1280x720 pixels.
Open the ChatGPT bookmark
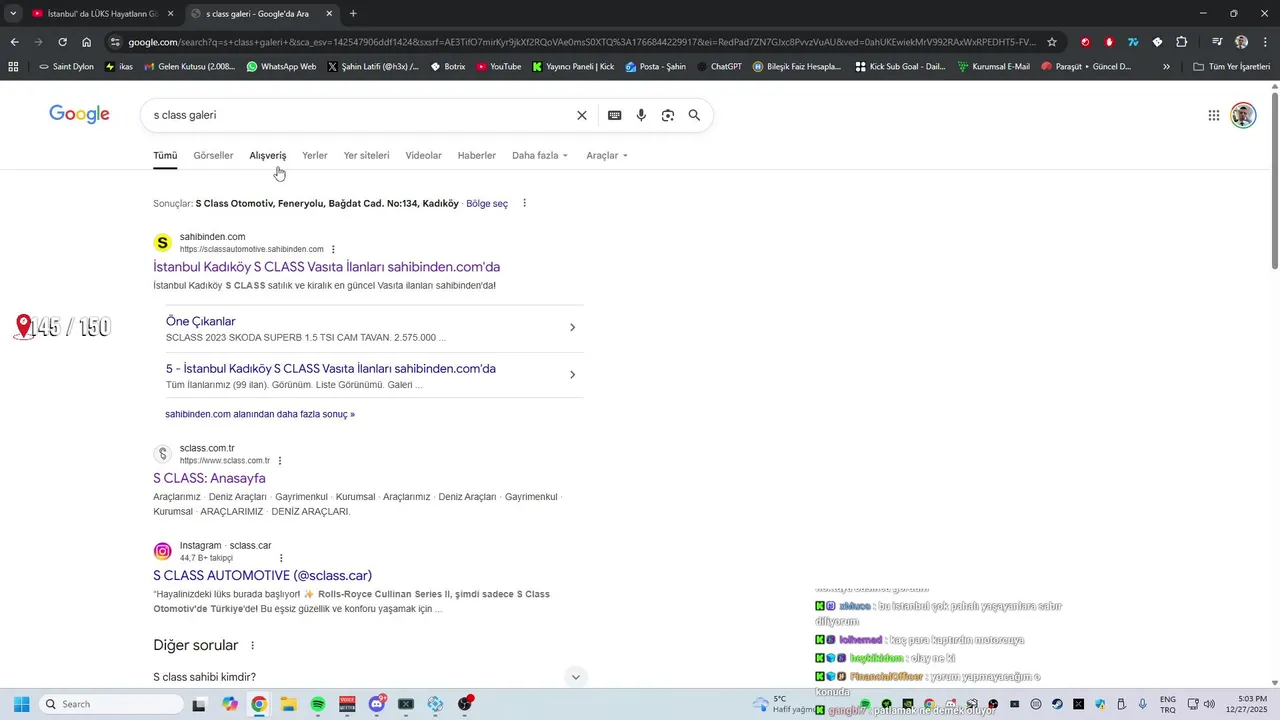tap(719, 67)
